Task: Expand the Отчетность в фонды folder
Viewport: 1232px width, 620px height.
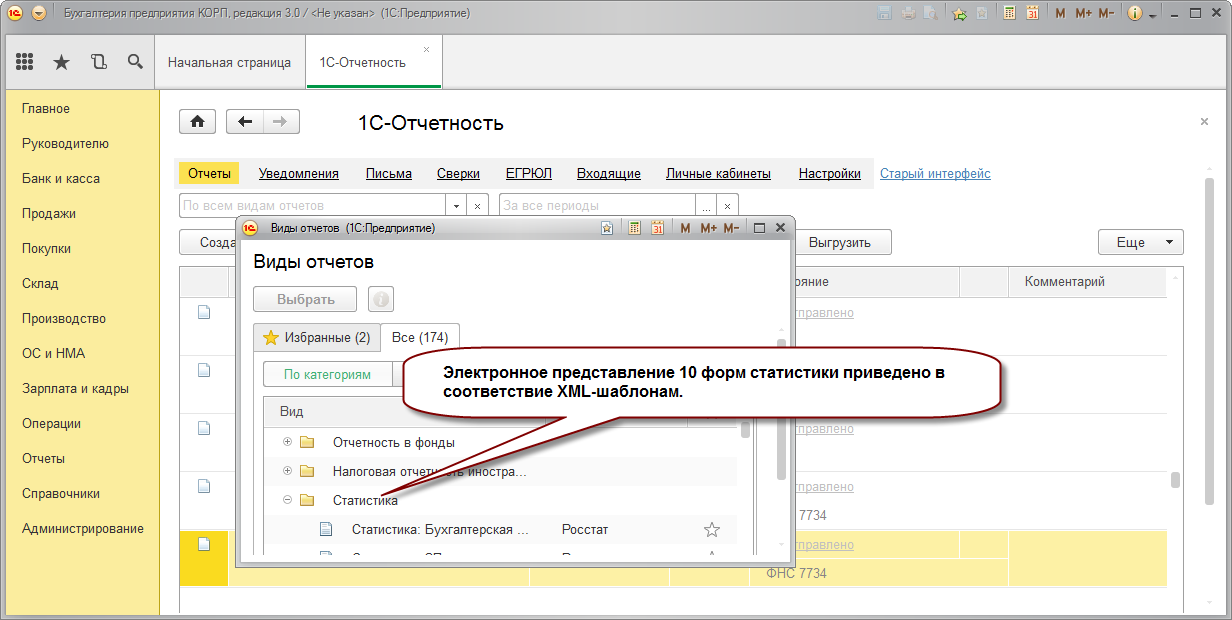Action: click(288, 442)
